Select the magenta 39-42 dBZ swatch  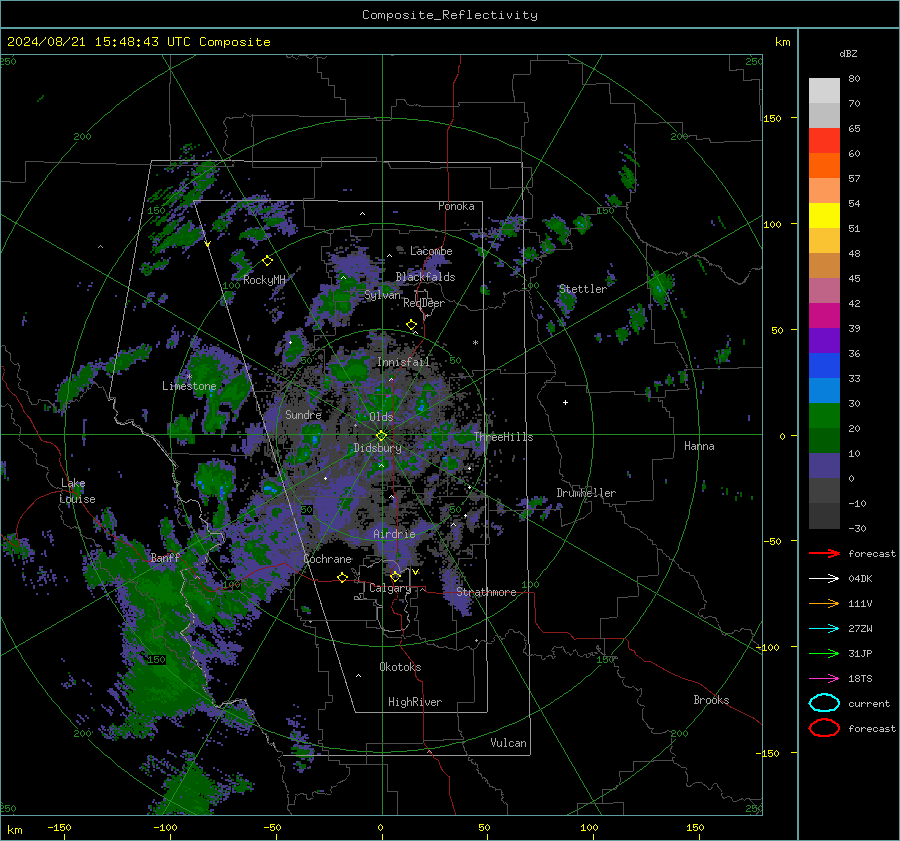pos(824,316)
